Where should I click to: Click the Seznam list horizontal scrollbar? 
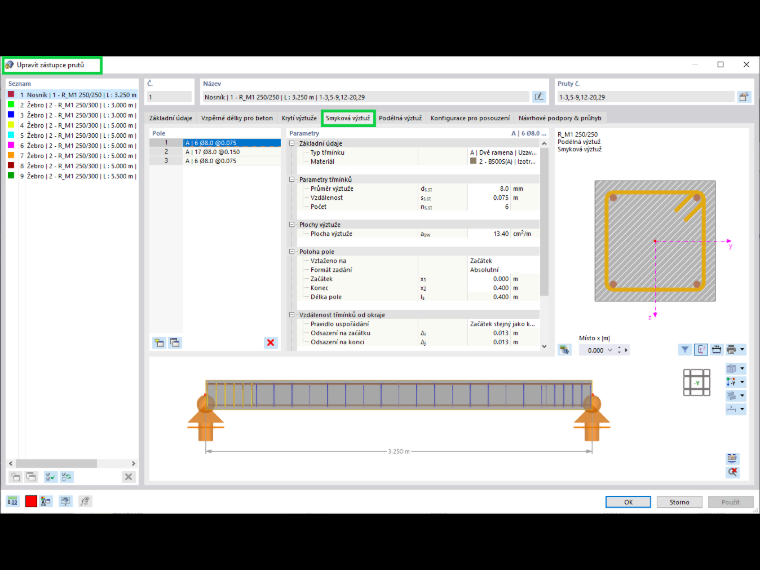[57, 463]
